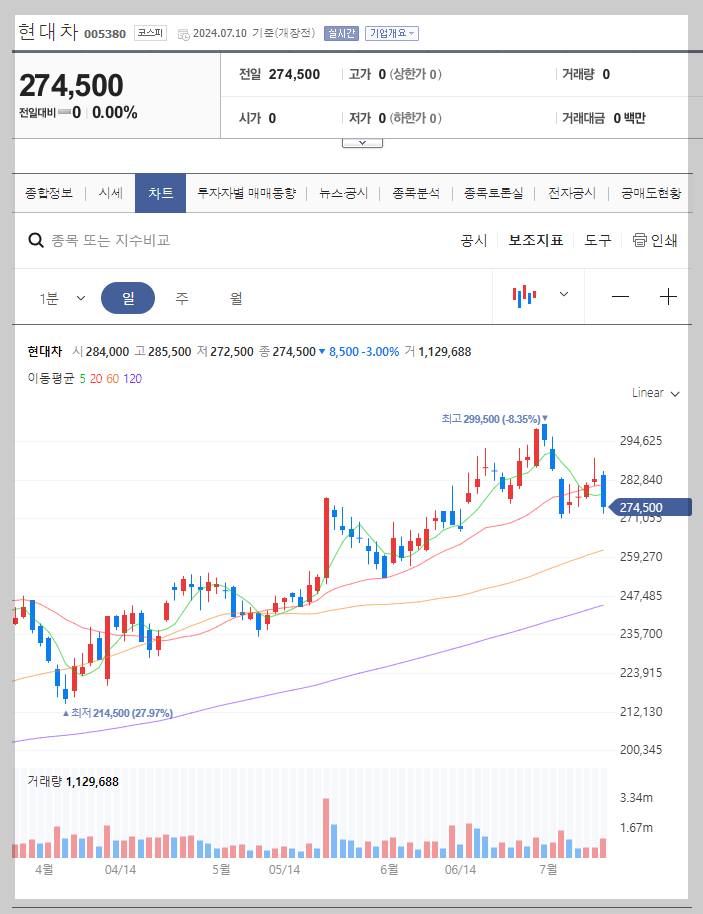The height and width of the screenshot is (914, 703).
Task: Open chart type dropdown arrow
Action: coord(564,294)
